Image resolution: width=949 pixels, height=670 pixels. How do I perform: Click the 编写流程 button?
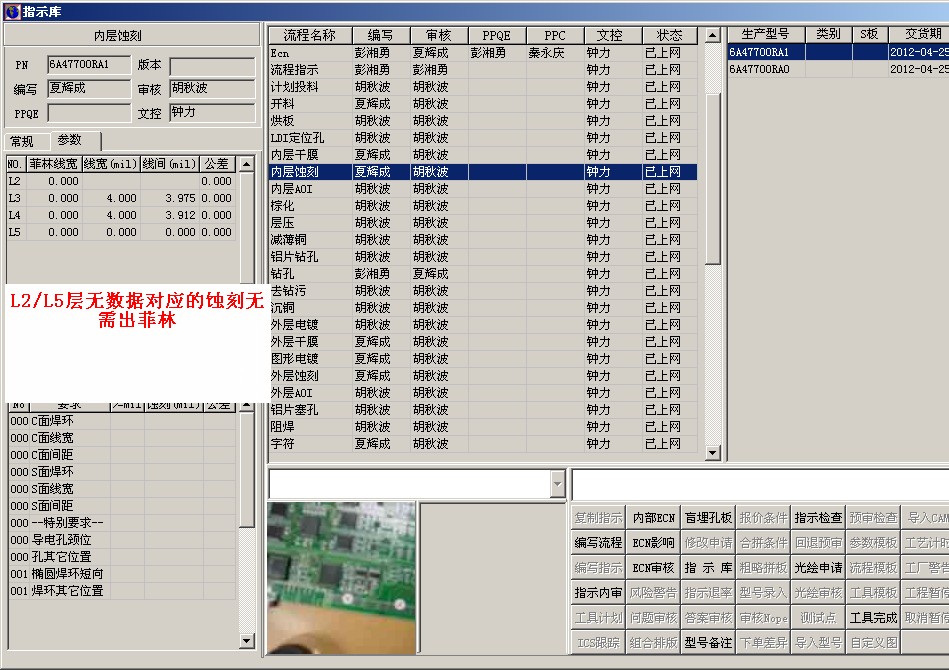tap(598, 543)
